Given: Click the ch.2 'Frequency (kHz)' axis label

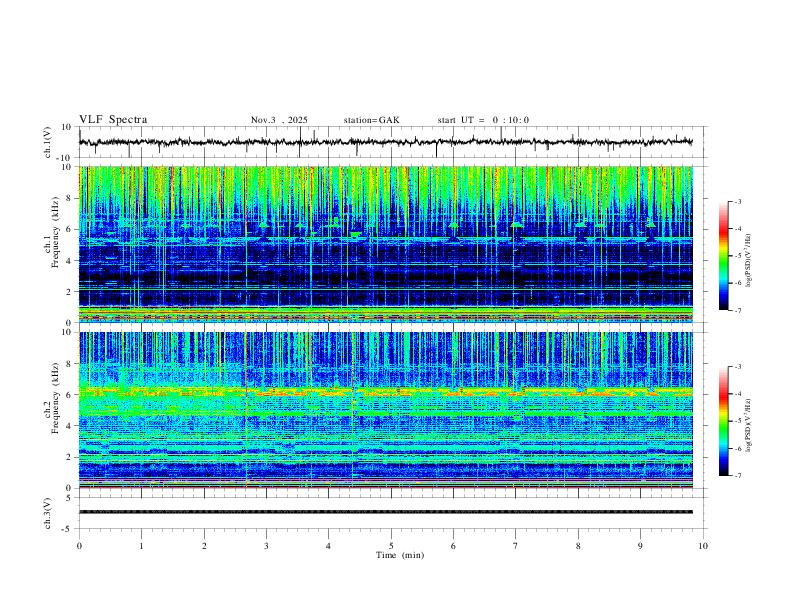Looking at the screenshot, I should 55,397.
